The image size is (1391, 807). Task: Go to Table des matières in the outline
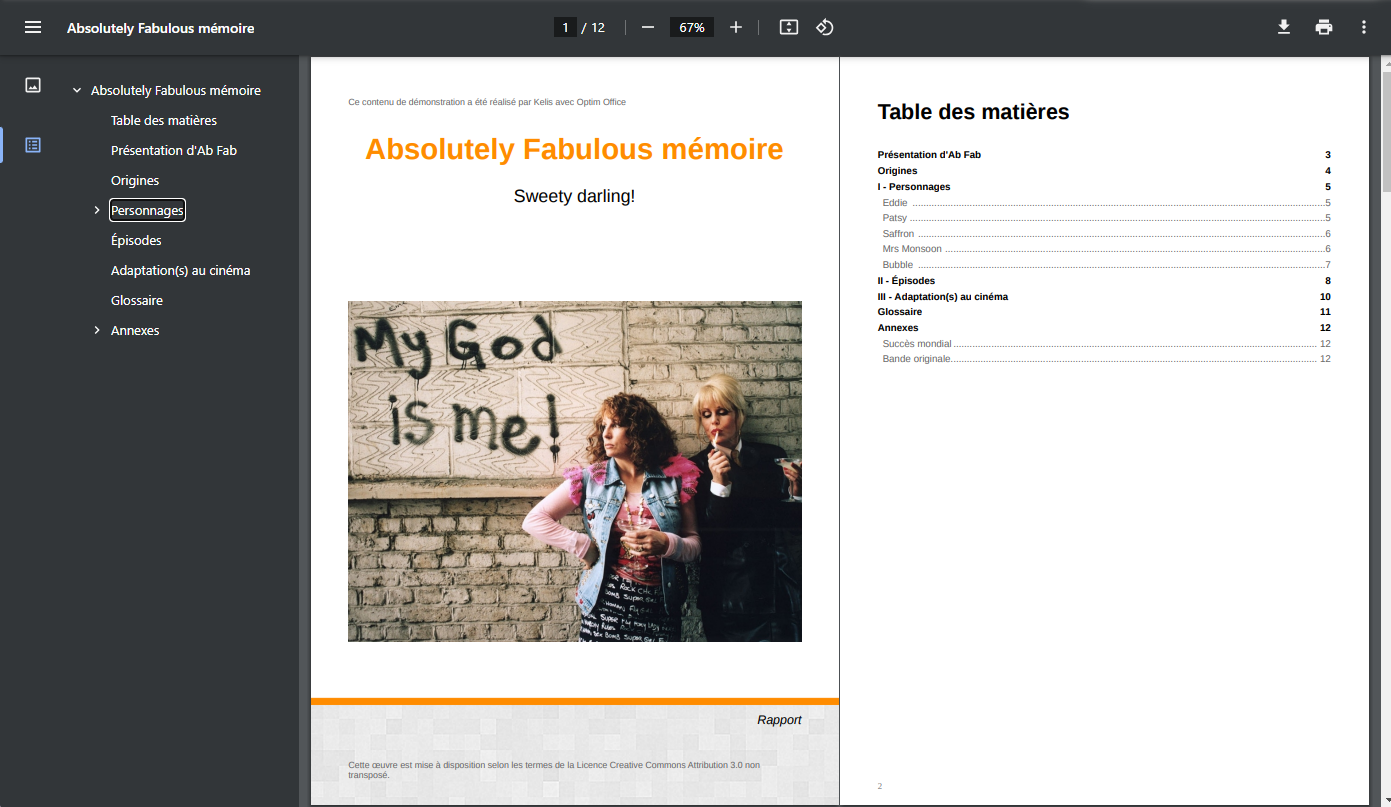click(164, 121)
